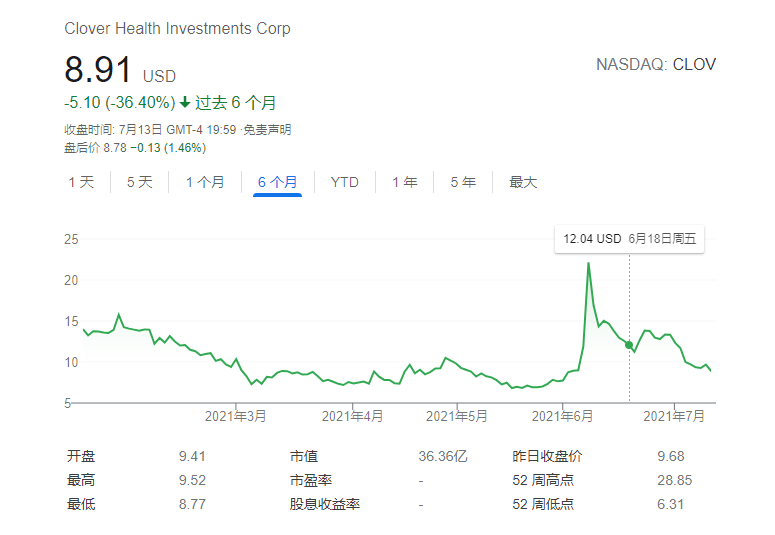Click the large 8.91 current price
The image size is (775, 535).
[98, 70]
